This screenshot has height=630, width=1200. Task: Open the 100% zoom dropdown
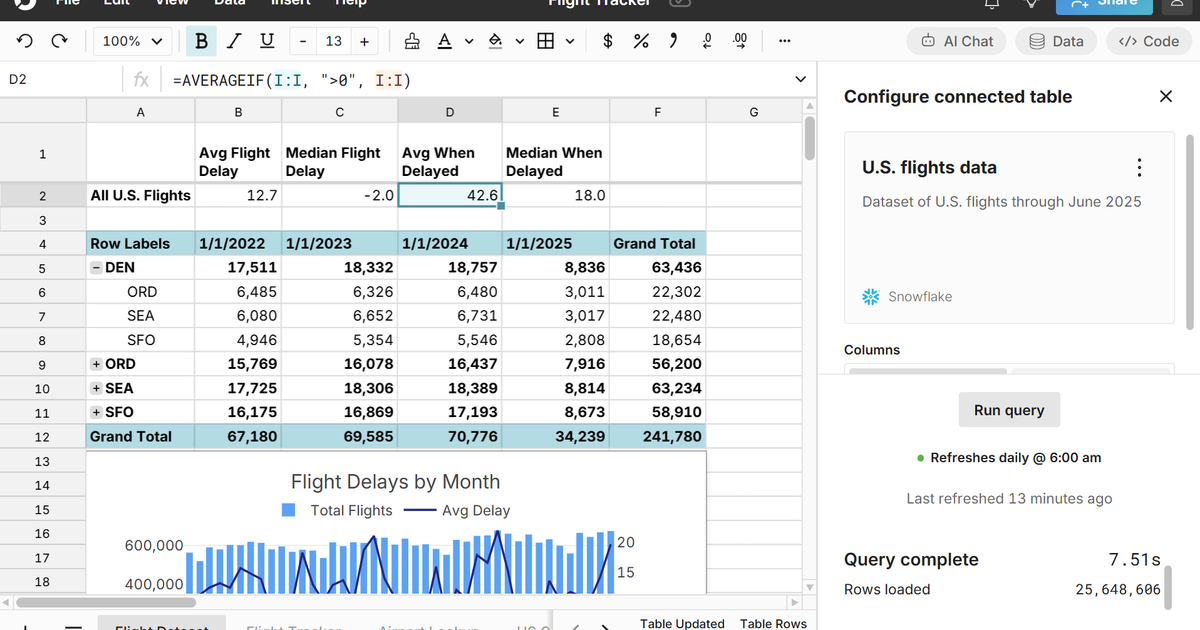[133, 41]
